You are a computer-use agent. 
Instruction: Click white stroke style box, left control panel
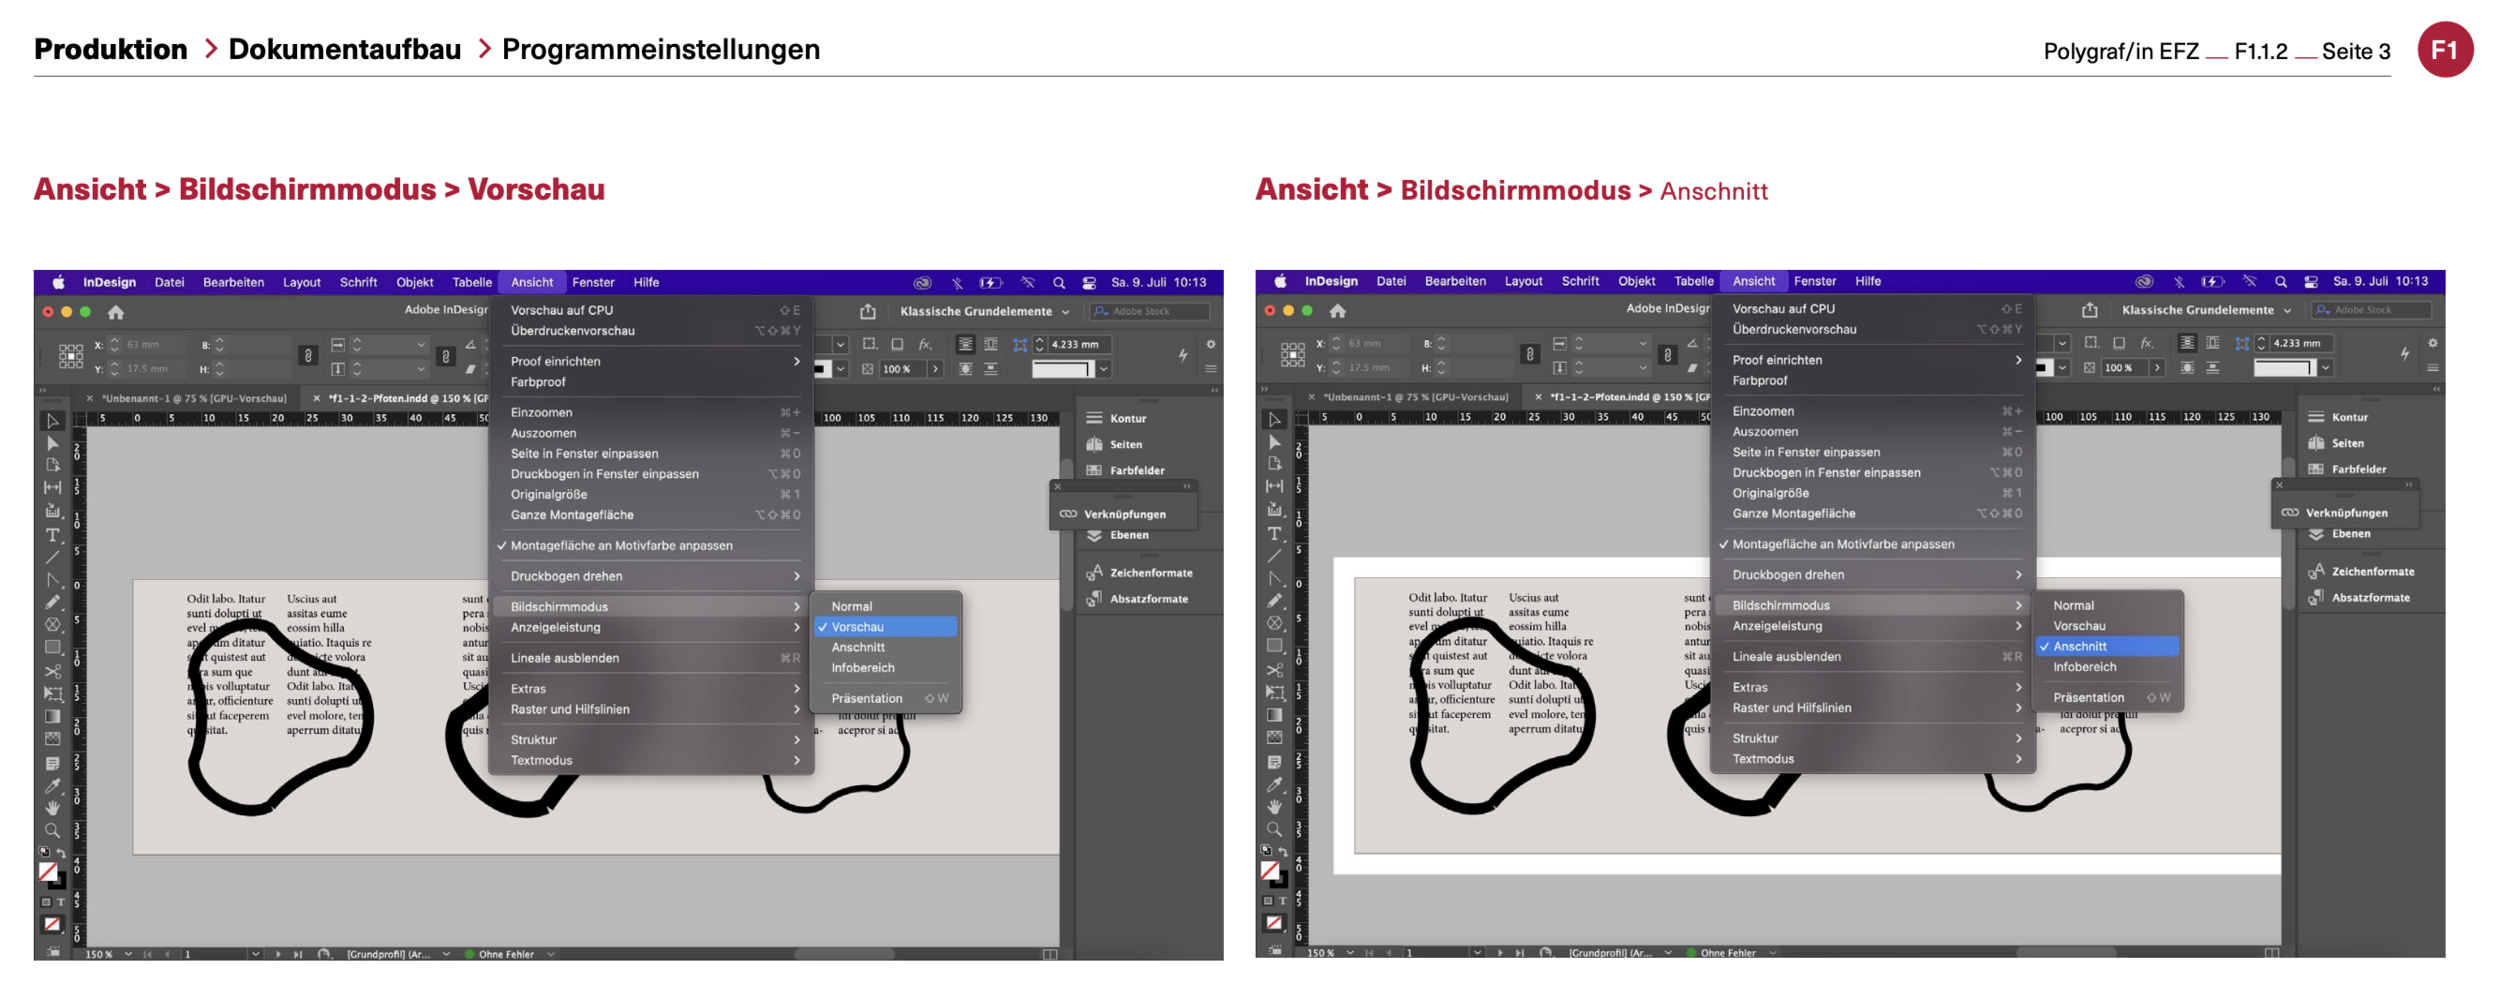[1063, 370]
